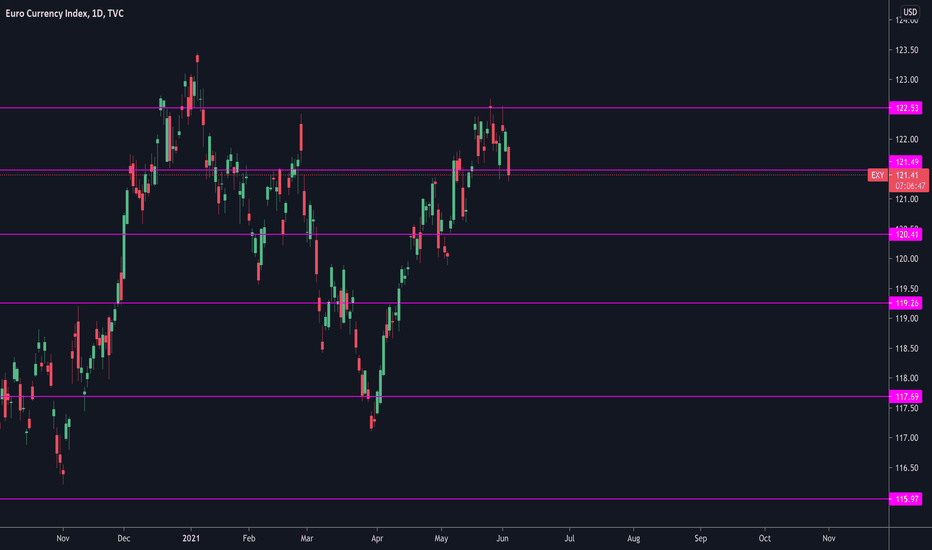Click the 122.00 price axis tick
This screenshot has height=550, width=932.
(907, 139)
